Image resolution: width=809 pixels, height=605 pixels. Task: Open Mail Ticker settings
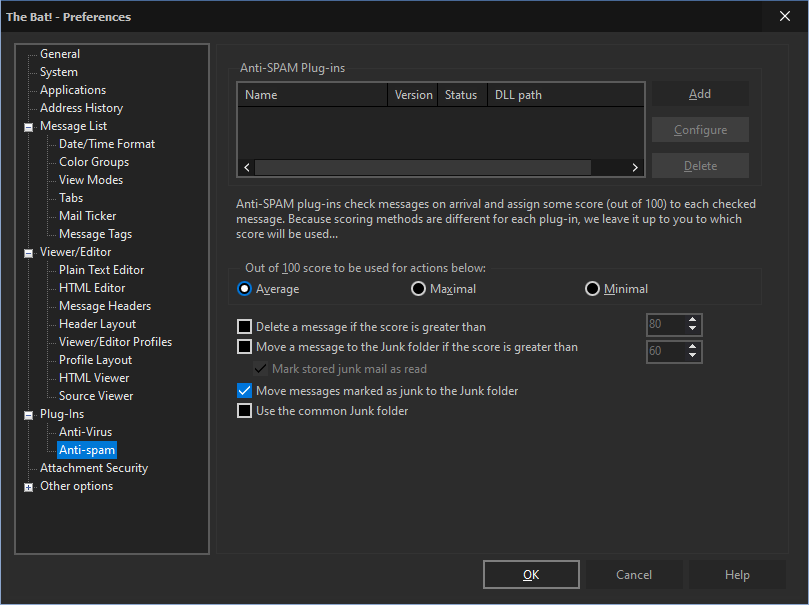point(87,216)
